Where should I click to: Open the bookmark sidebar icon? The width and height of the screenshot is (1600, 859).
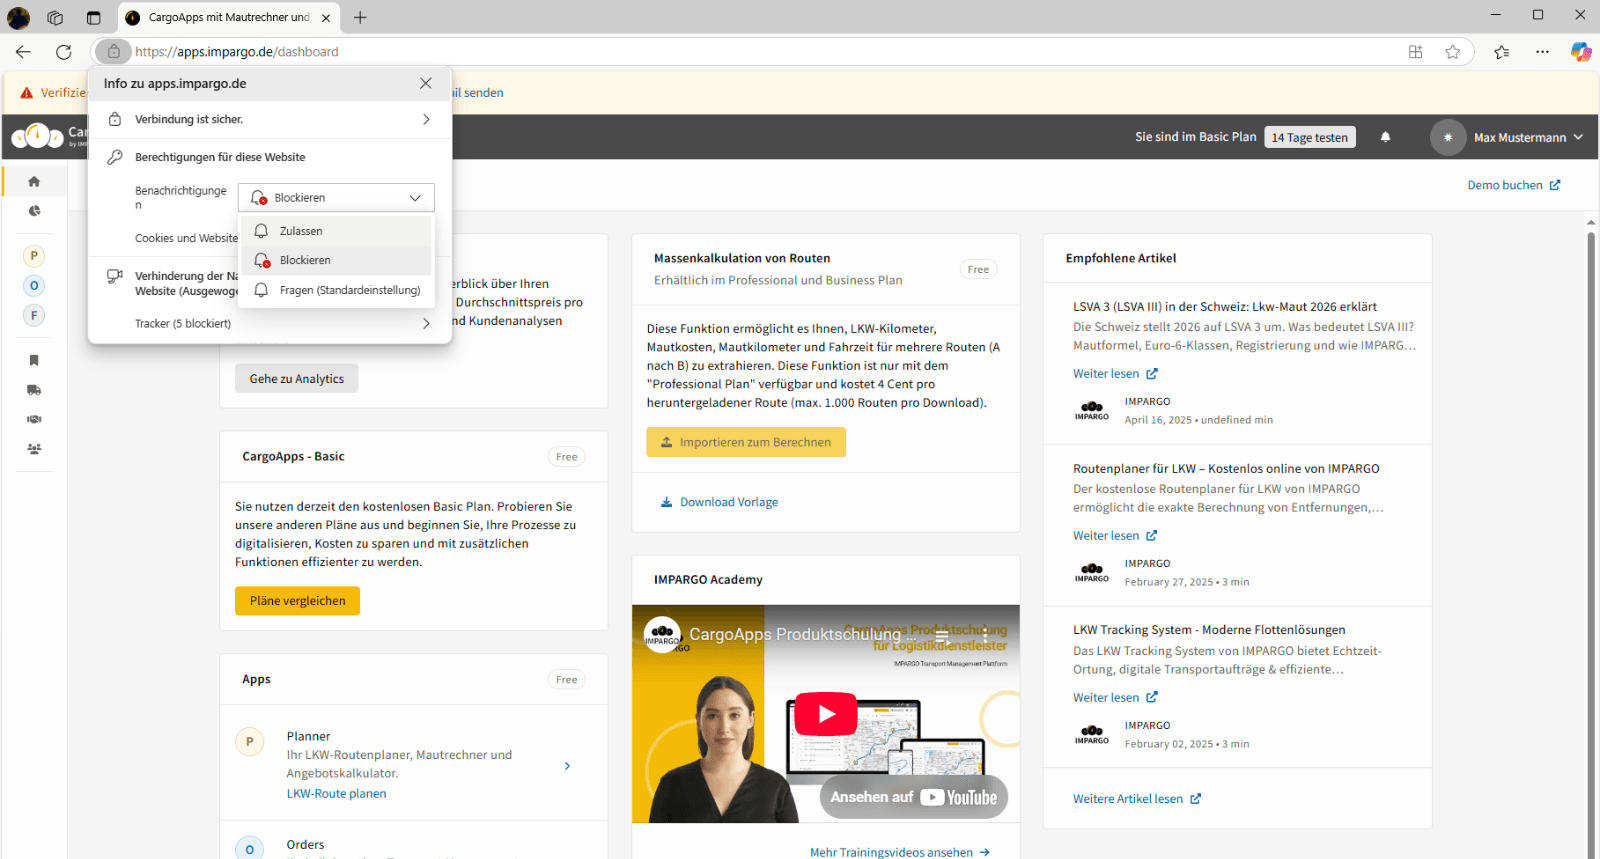pos(34,360)
